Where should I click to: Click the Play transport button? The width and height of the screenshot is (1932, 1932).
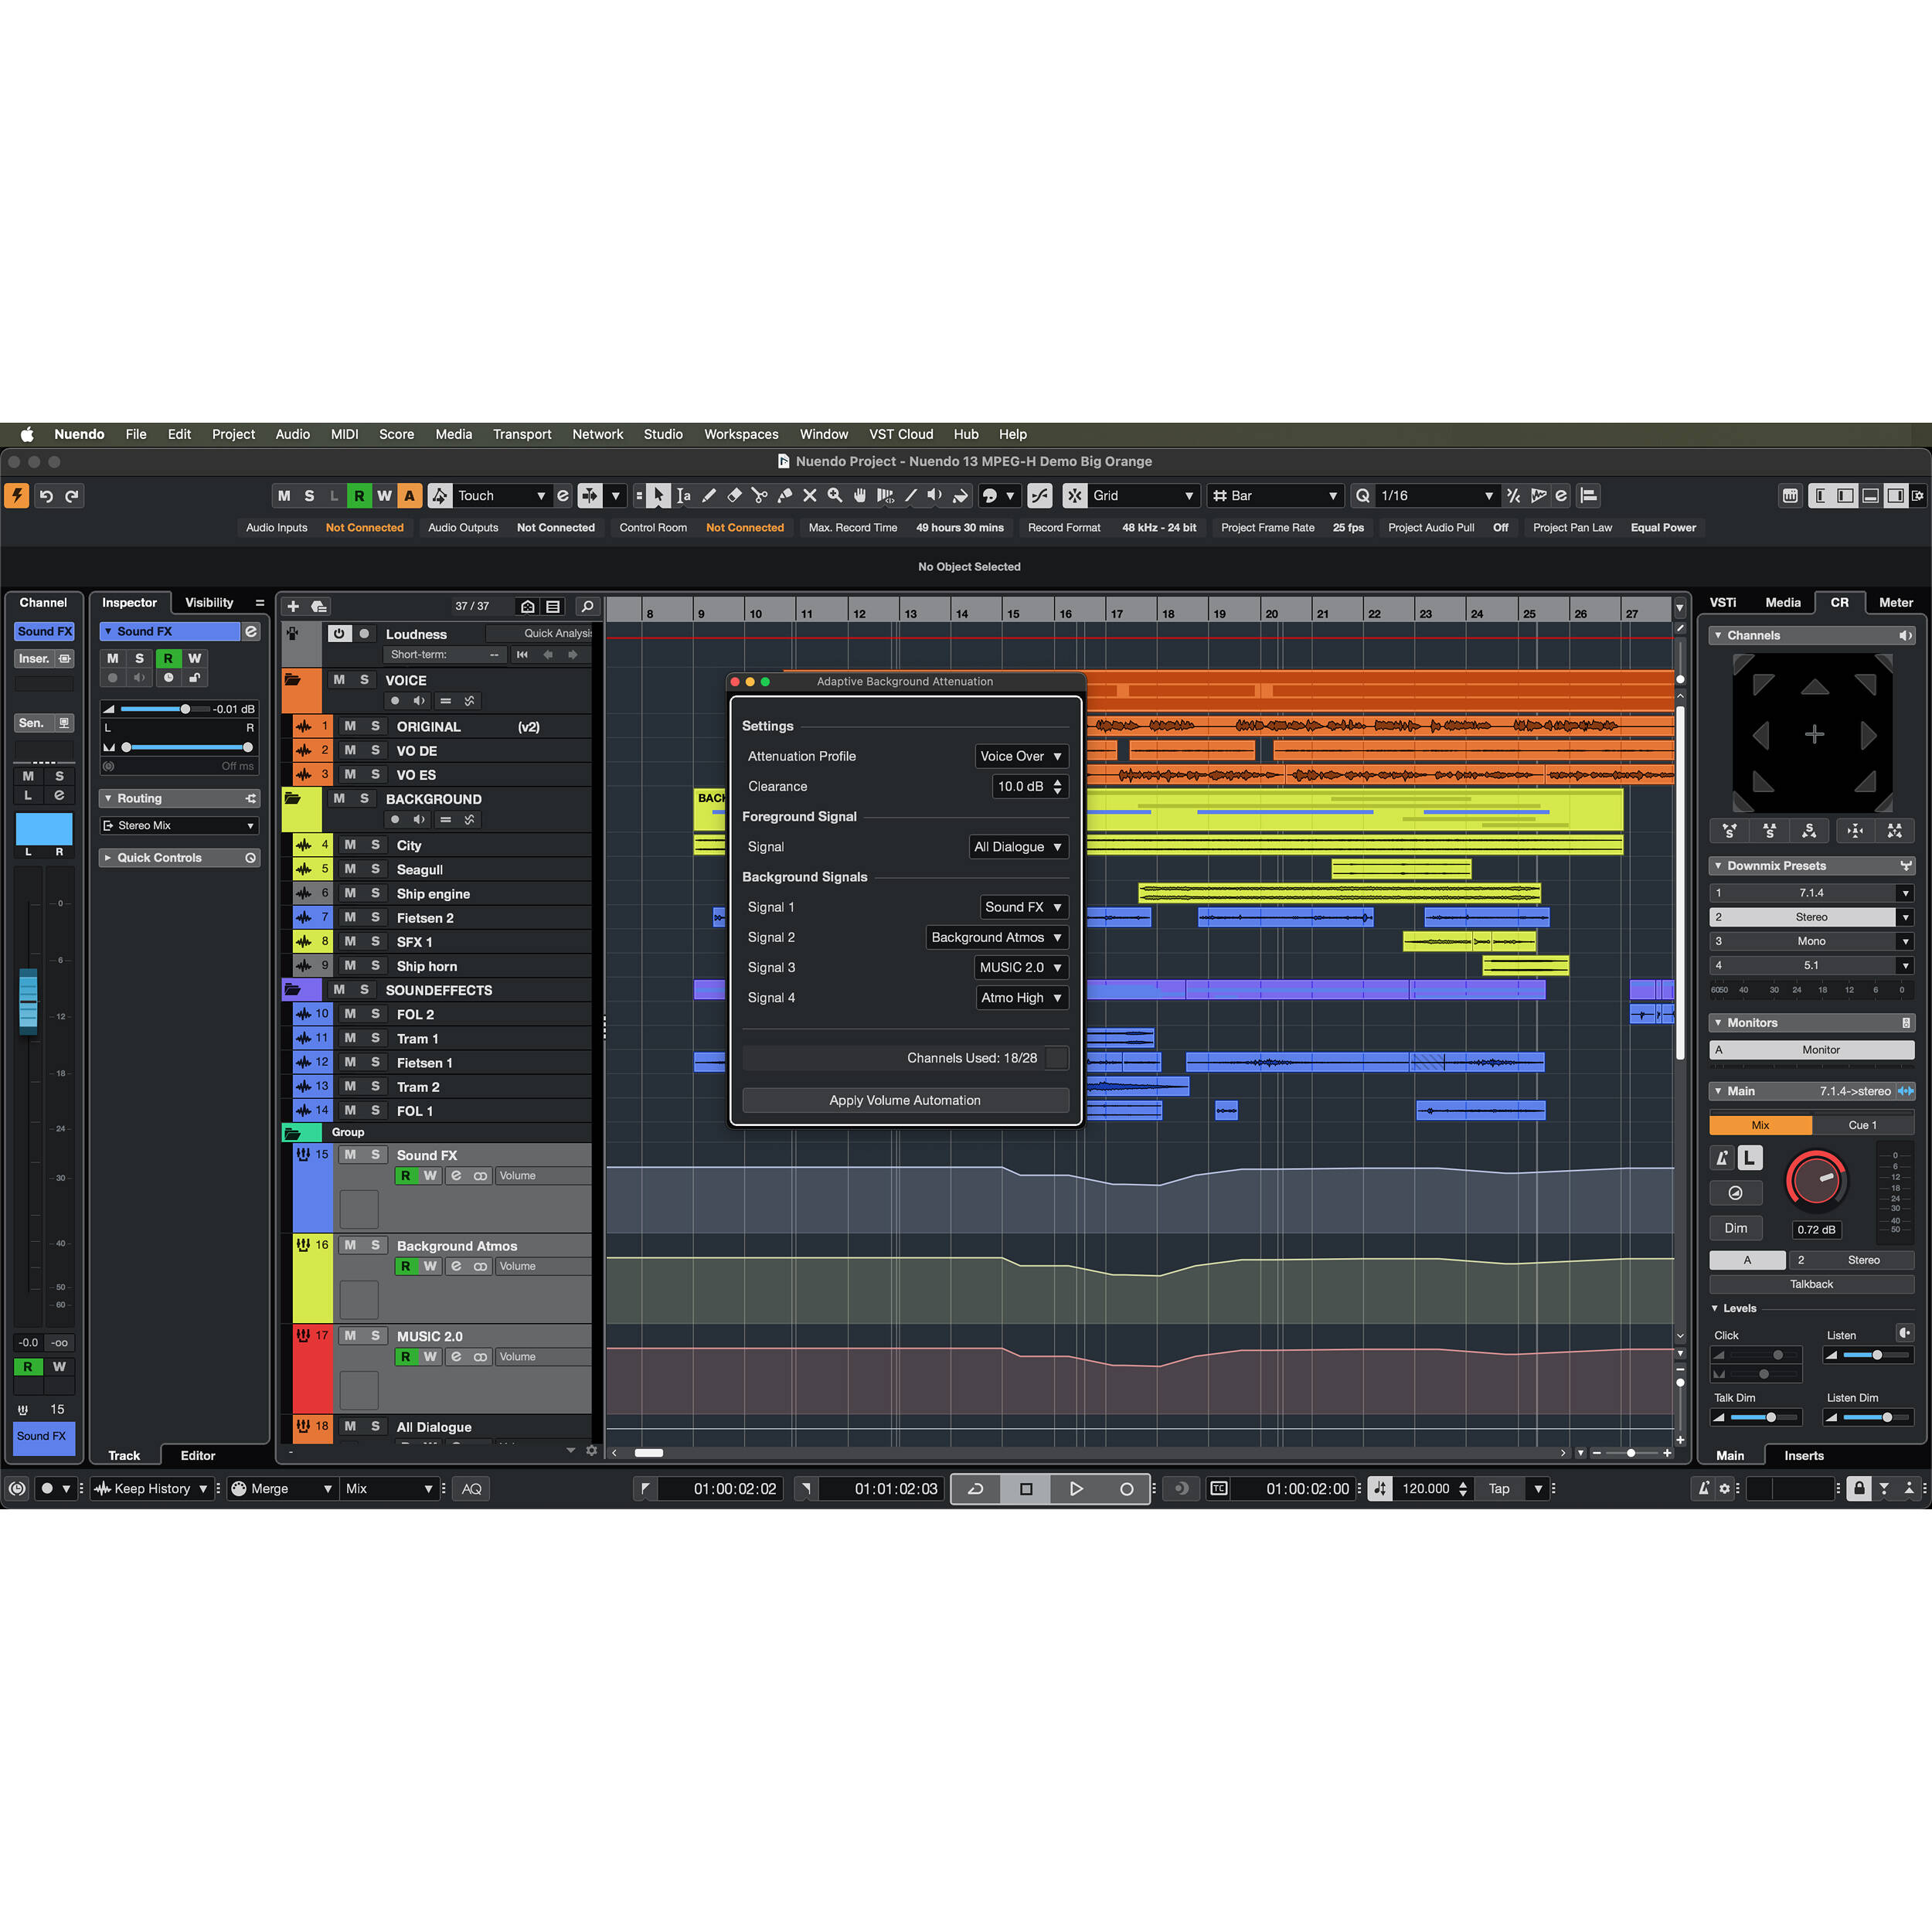[x=1076, y=1489]
